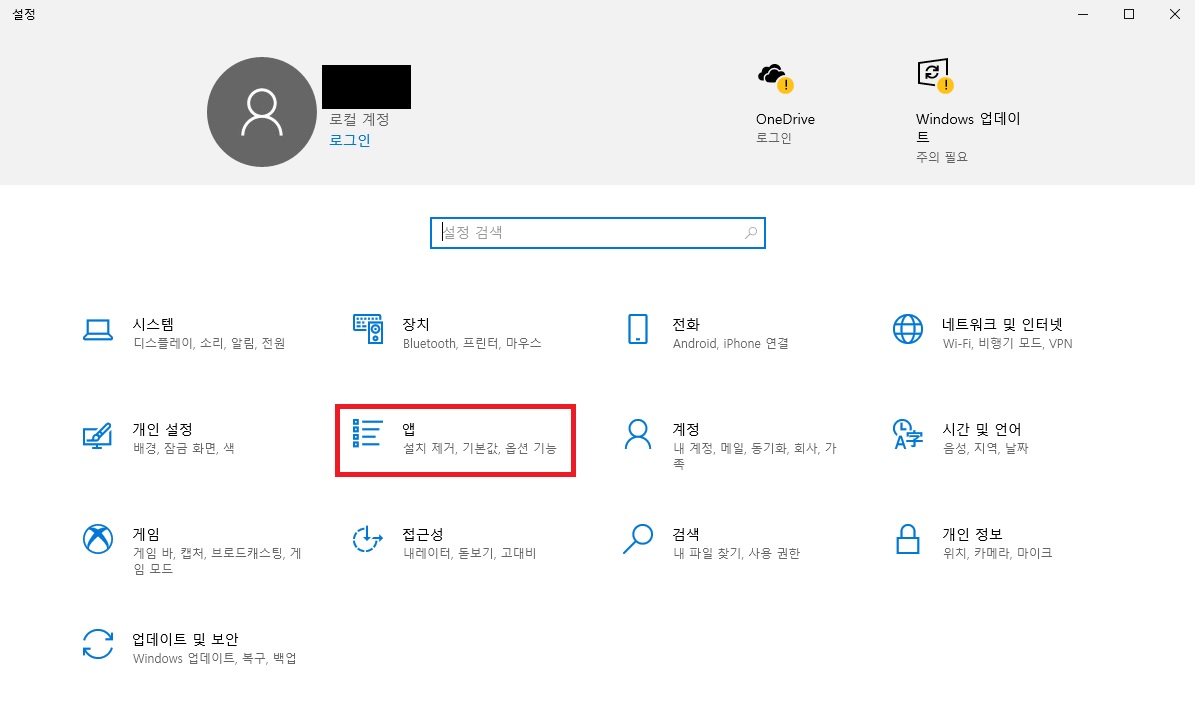This screenshot has width=1195, height=707.
Task: Click the 계정 title
Action: [x=686, y=430]
